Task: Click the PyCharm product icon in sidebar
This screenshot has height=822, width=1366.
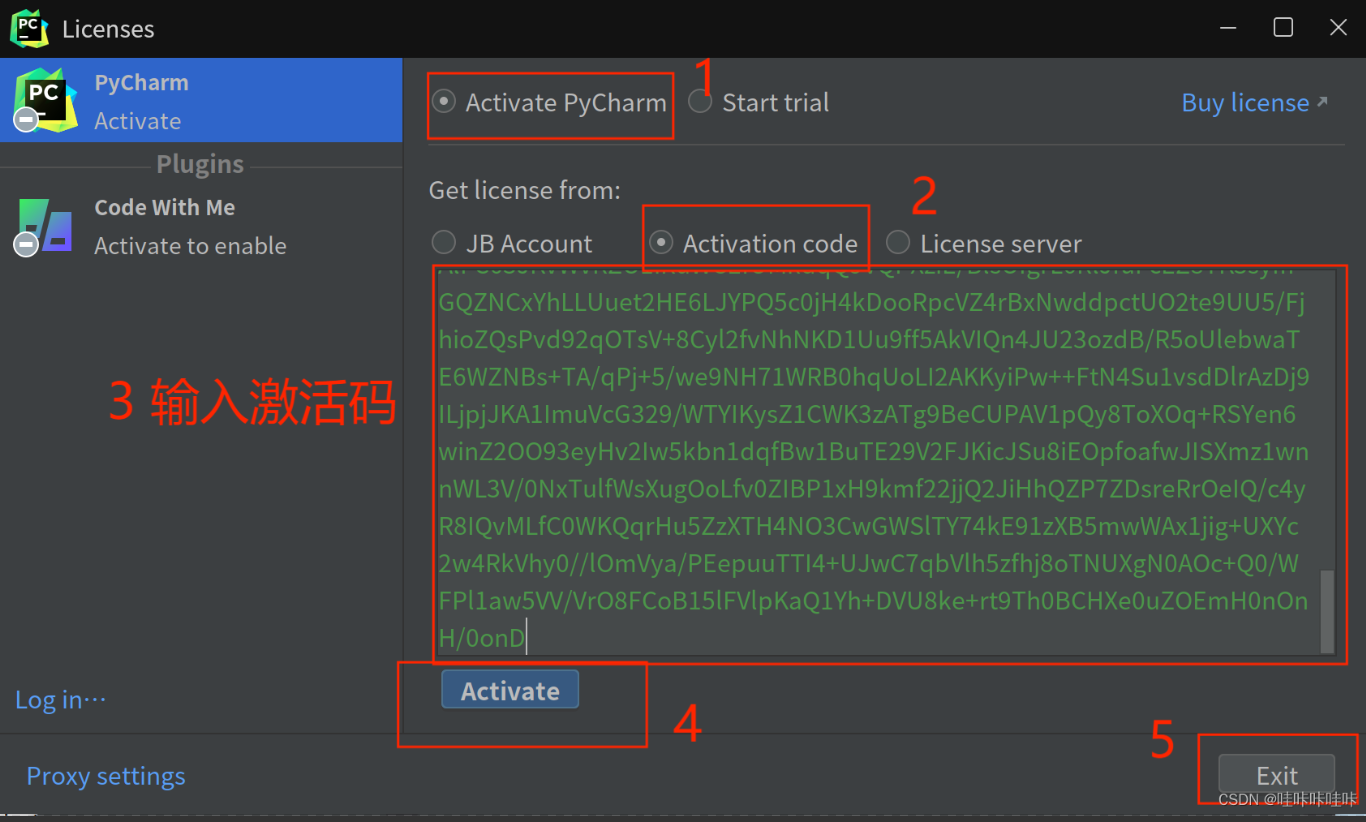Action: [x=44, y=100]
